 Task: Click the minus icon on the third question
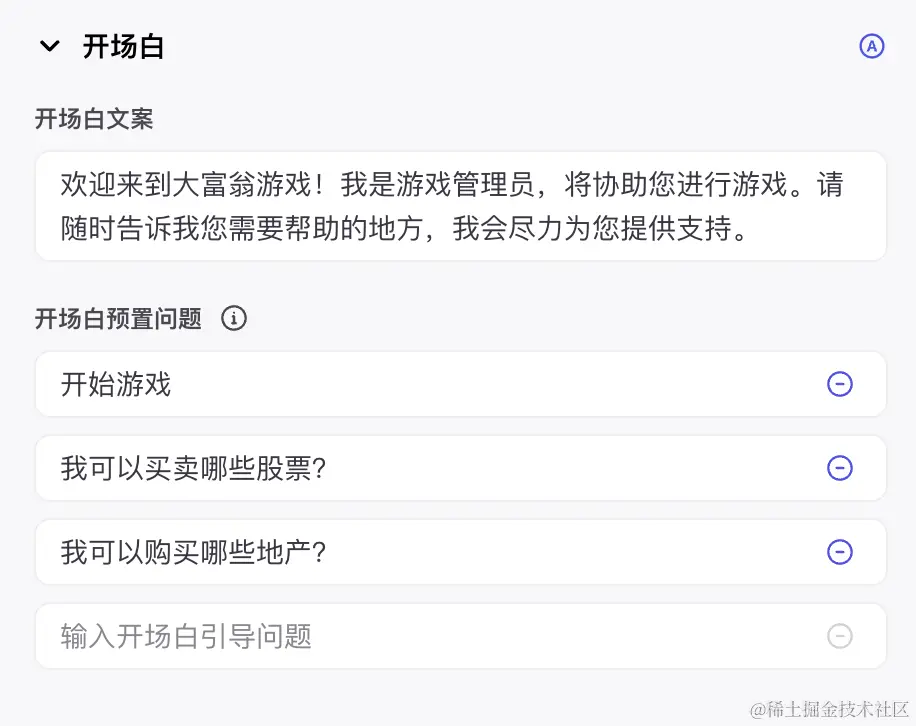[x=840, y=552]
